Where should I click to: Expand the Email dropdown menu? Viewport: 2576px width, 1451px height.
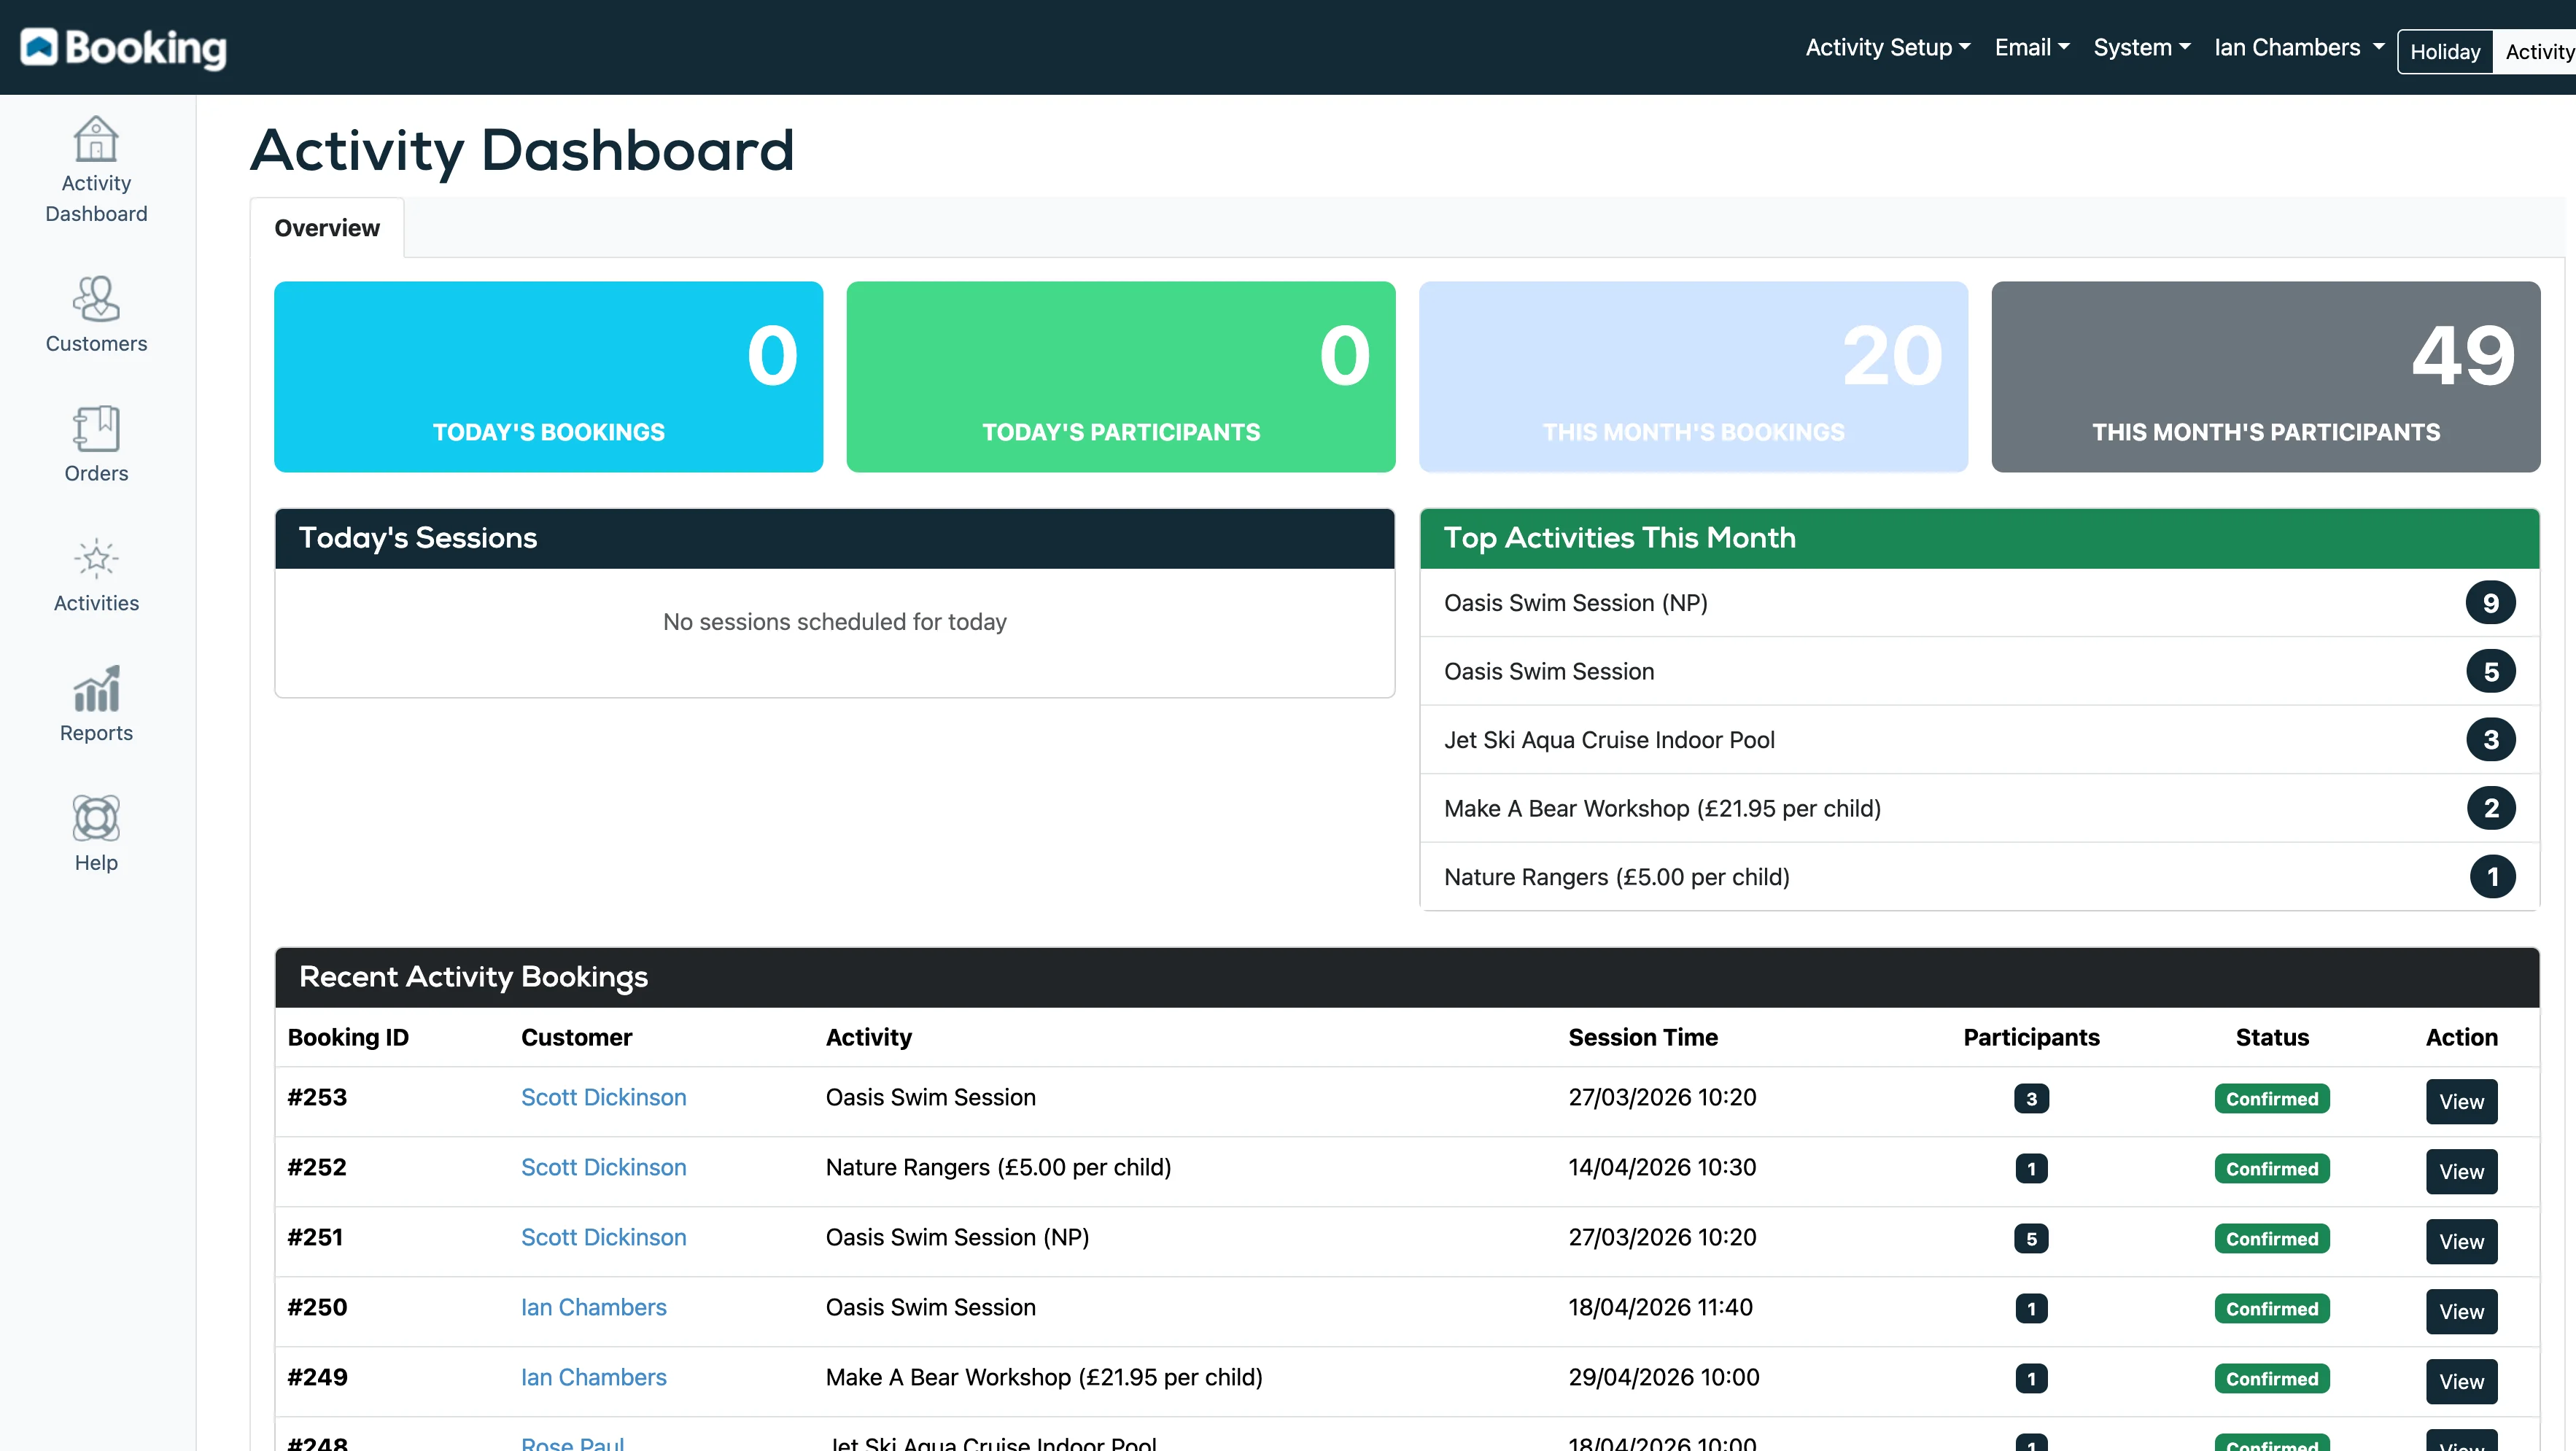tap(2032, 47)
